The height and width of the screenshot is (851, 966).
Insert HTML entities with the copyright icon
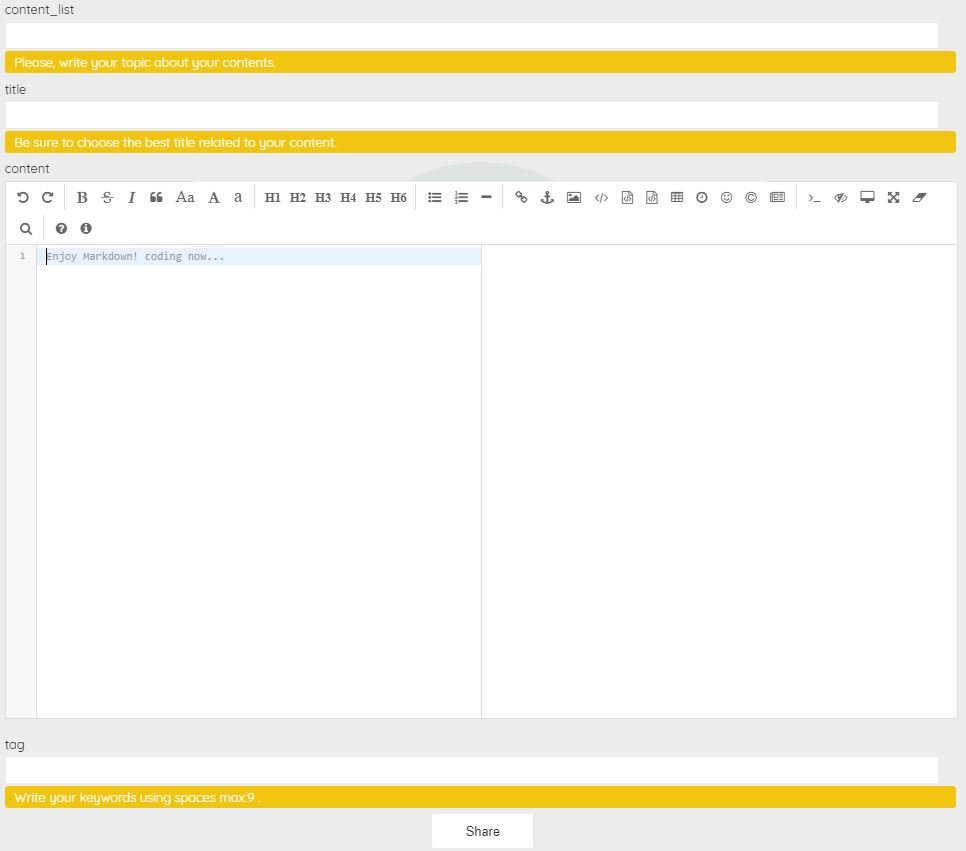751,197
